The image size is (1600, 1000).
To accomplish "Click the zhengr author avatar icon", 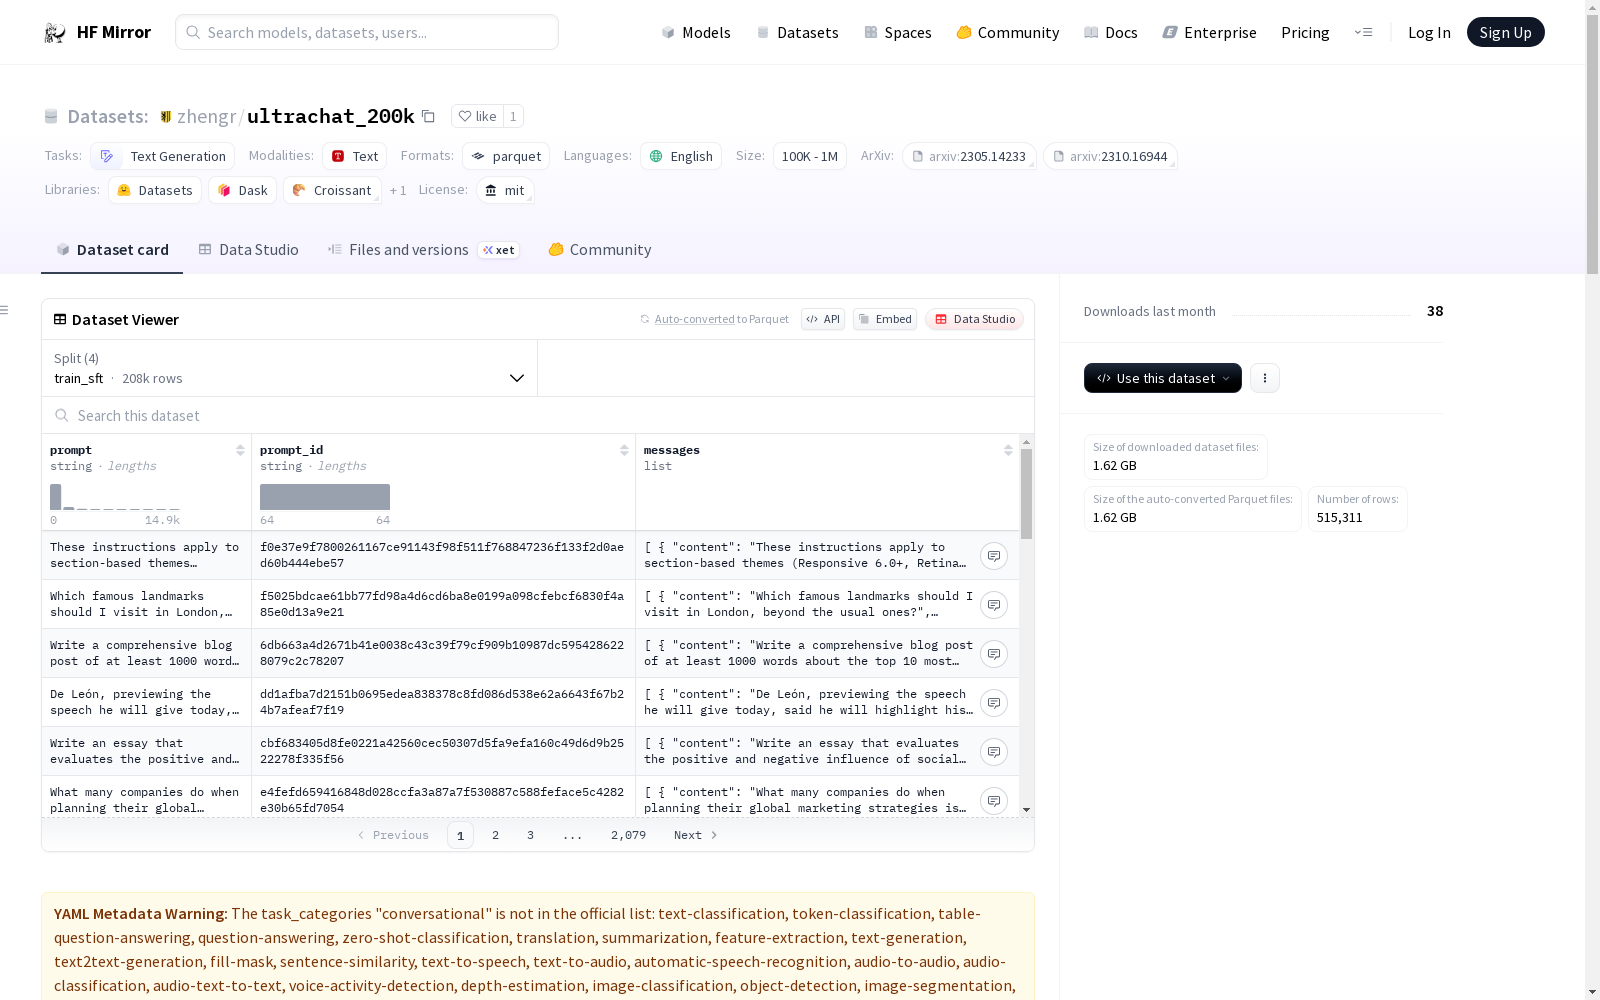I will click(x=166, y=117).
